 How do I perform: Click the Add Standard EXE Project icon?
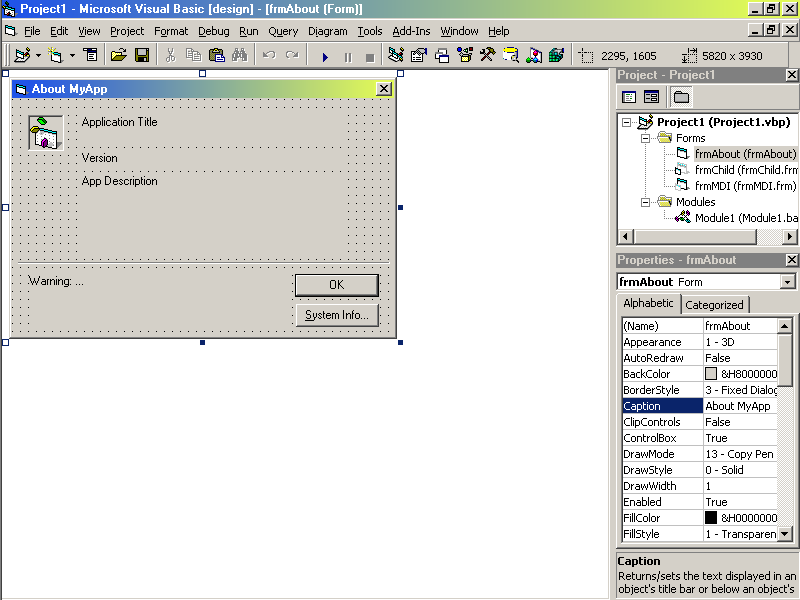coord(22,55)
